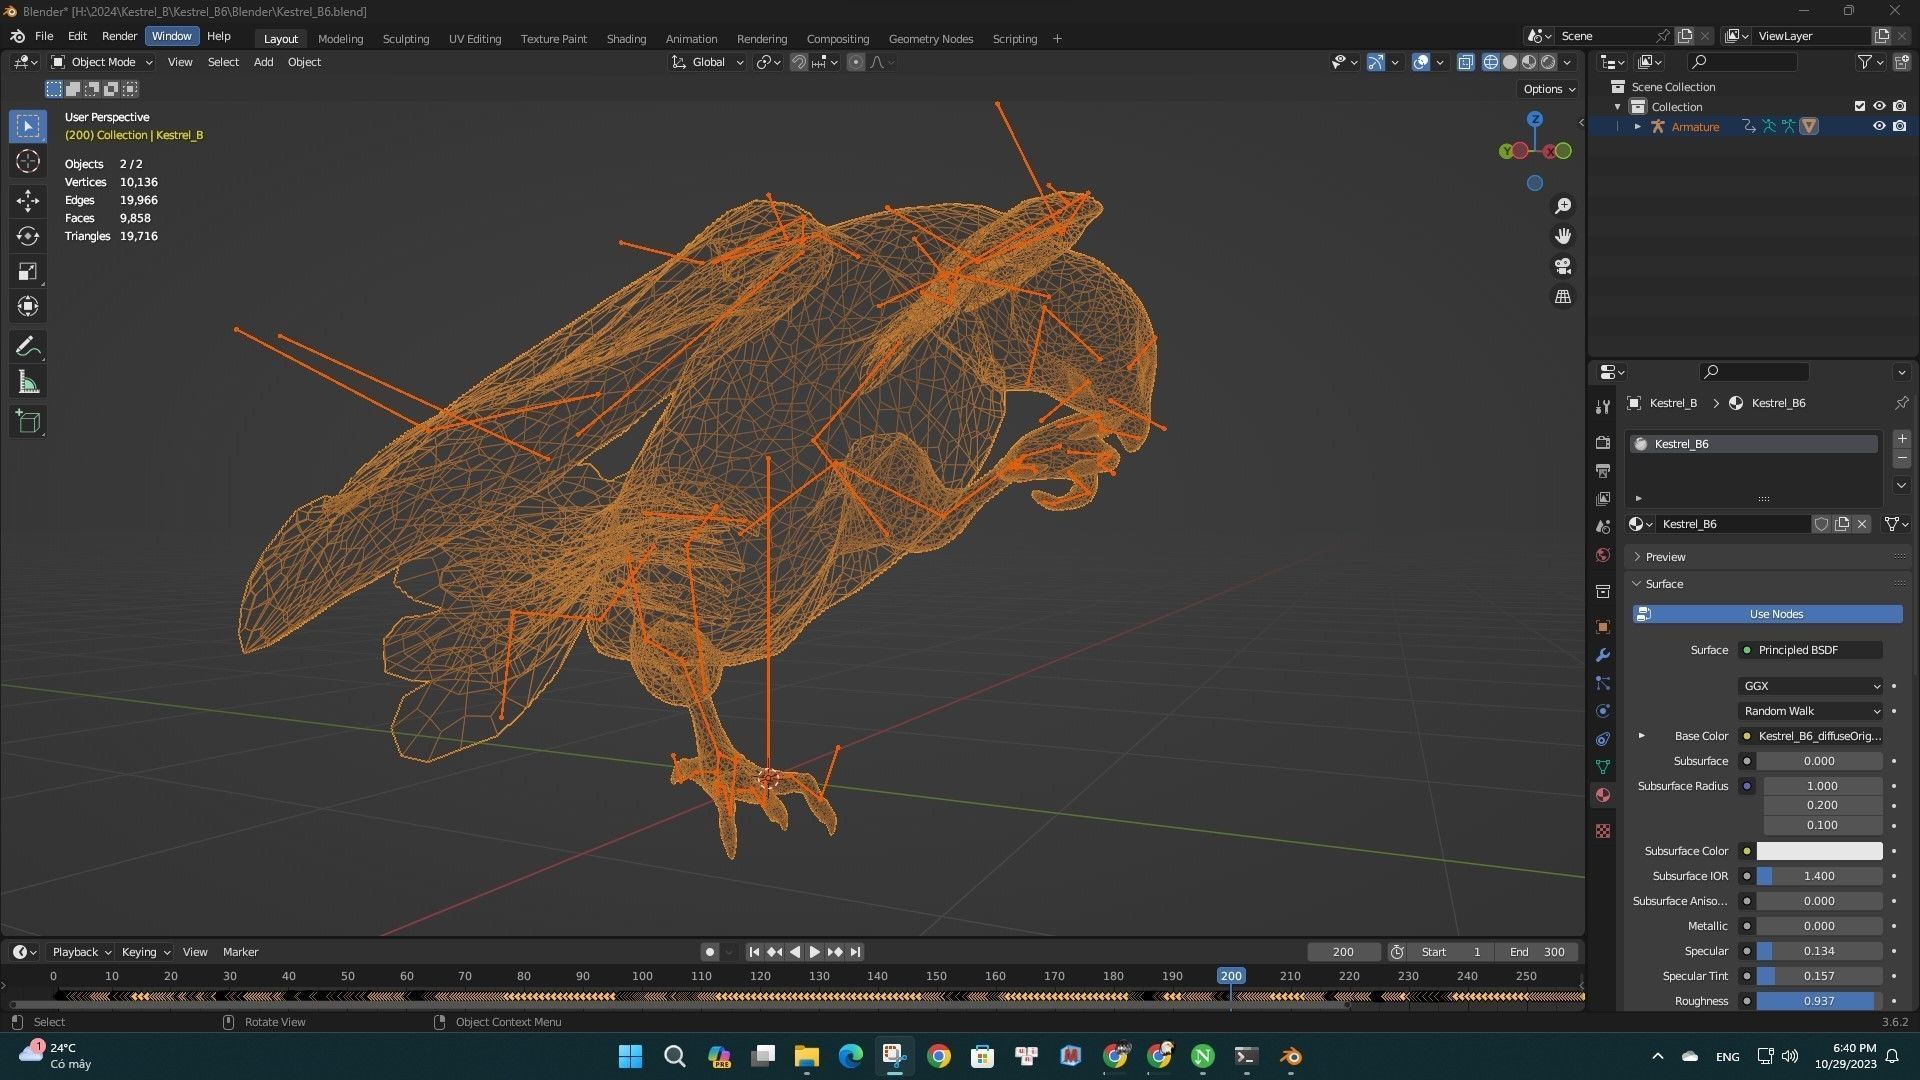Uncheck Collection exclude checkbox
This screenshot has height=1080, width=1920.
click(x=1859, y=106)
